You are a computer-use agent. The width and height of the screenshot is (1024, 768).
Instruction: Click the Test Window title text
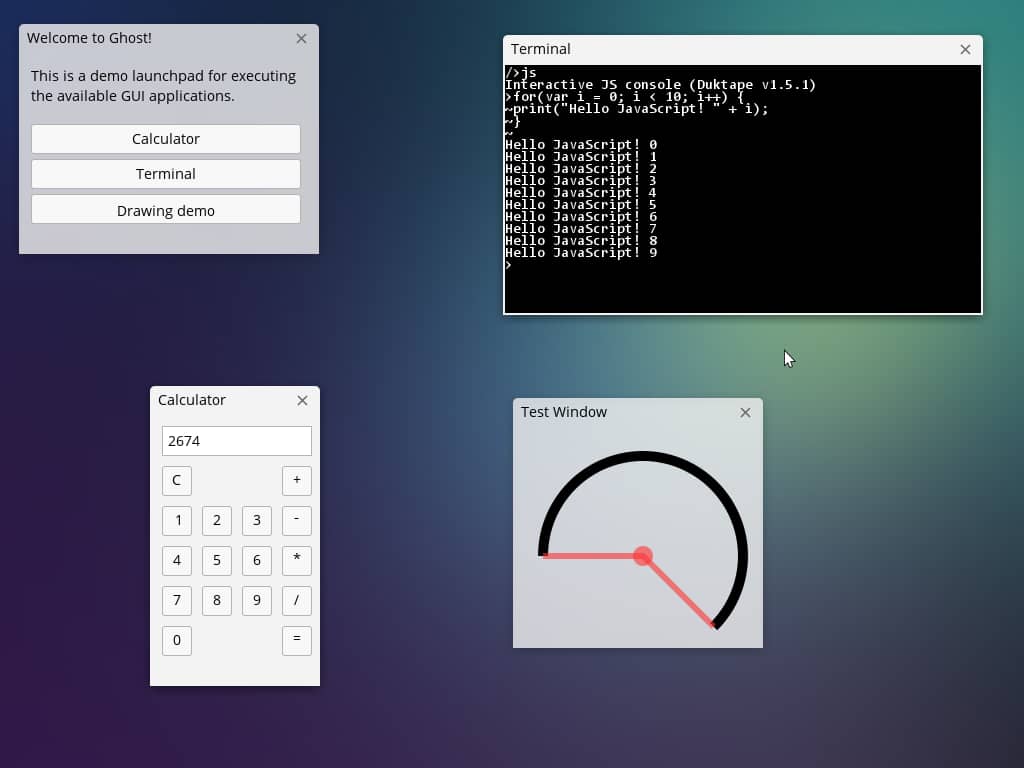[x=564, y=412]
